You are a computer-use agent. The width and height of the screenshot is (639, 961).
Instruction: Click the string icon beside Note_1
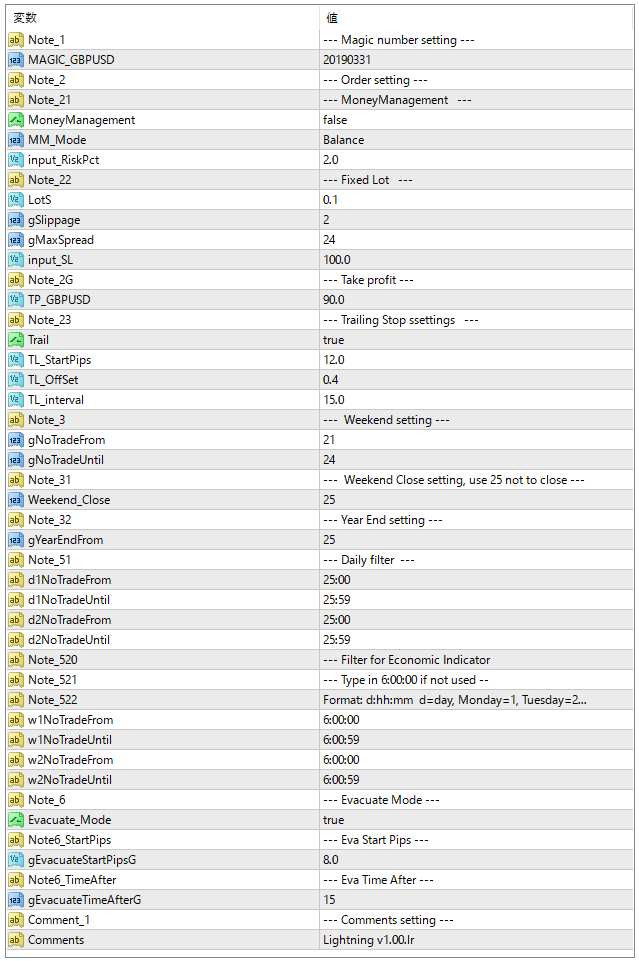tap(16, 40)
